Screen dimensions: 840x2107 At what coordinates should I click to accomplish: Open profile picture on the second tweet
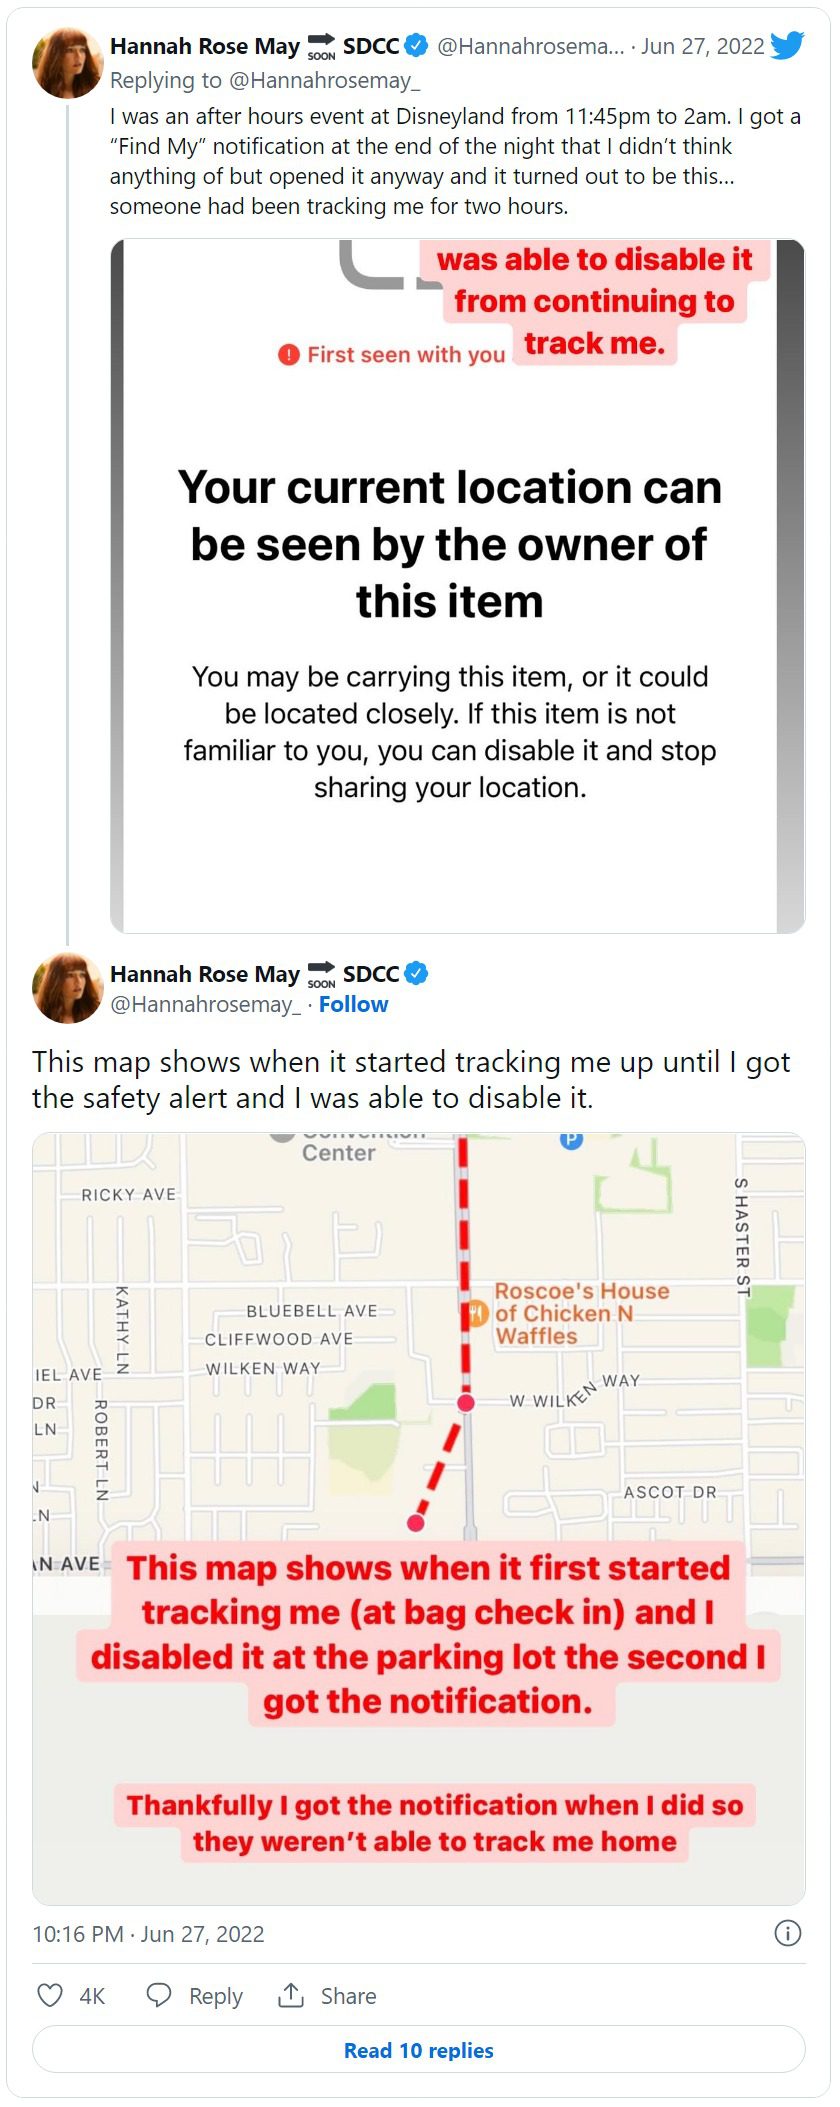point(68,989)
